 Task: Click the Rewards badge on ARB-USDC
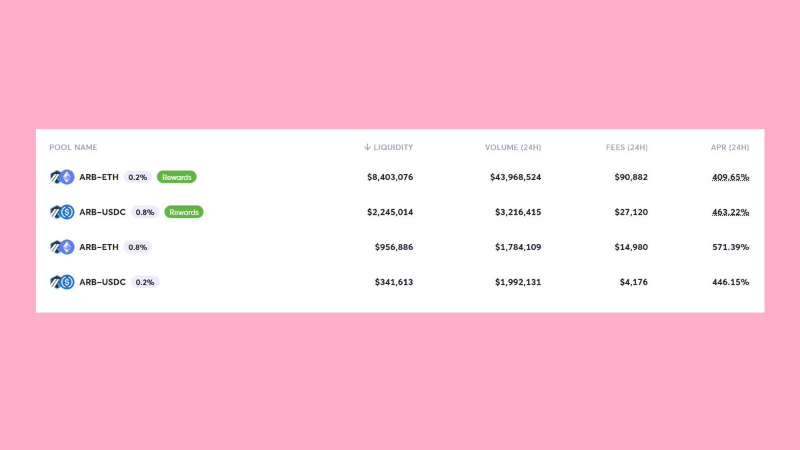184,212
